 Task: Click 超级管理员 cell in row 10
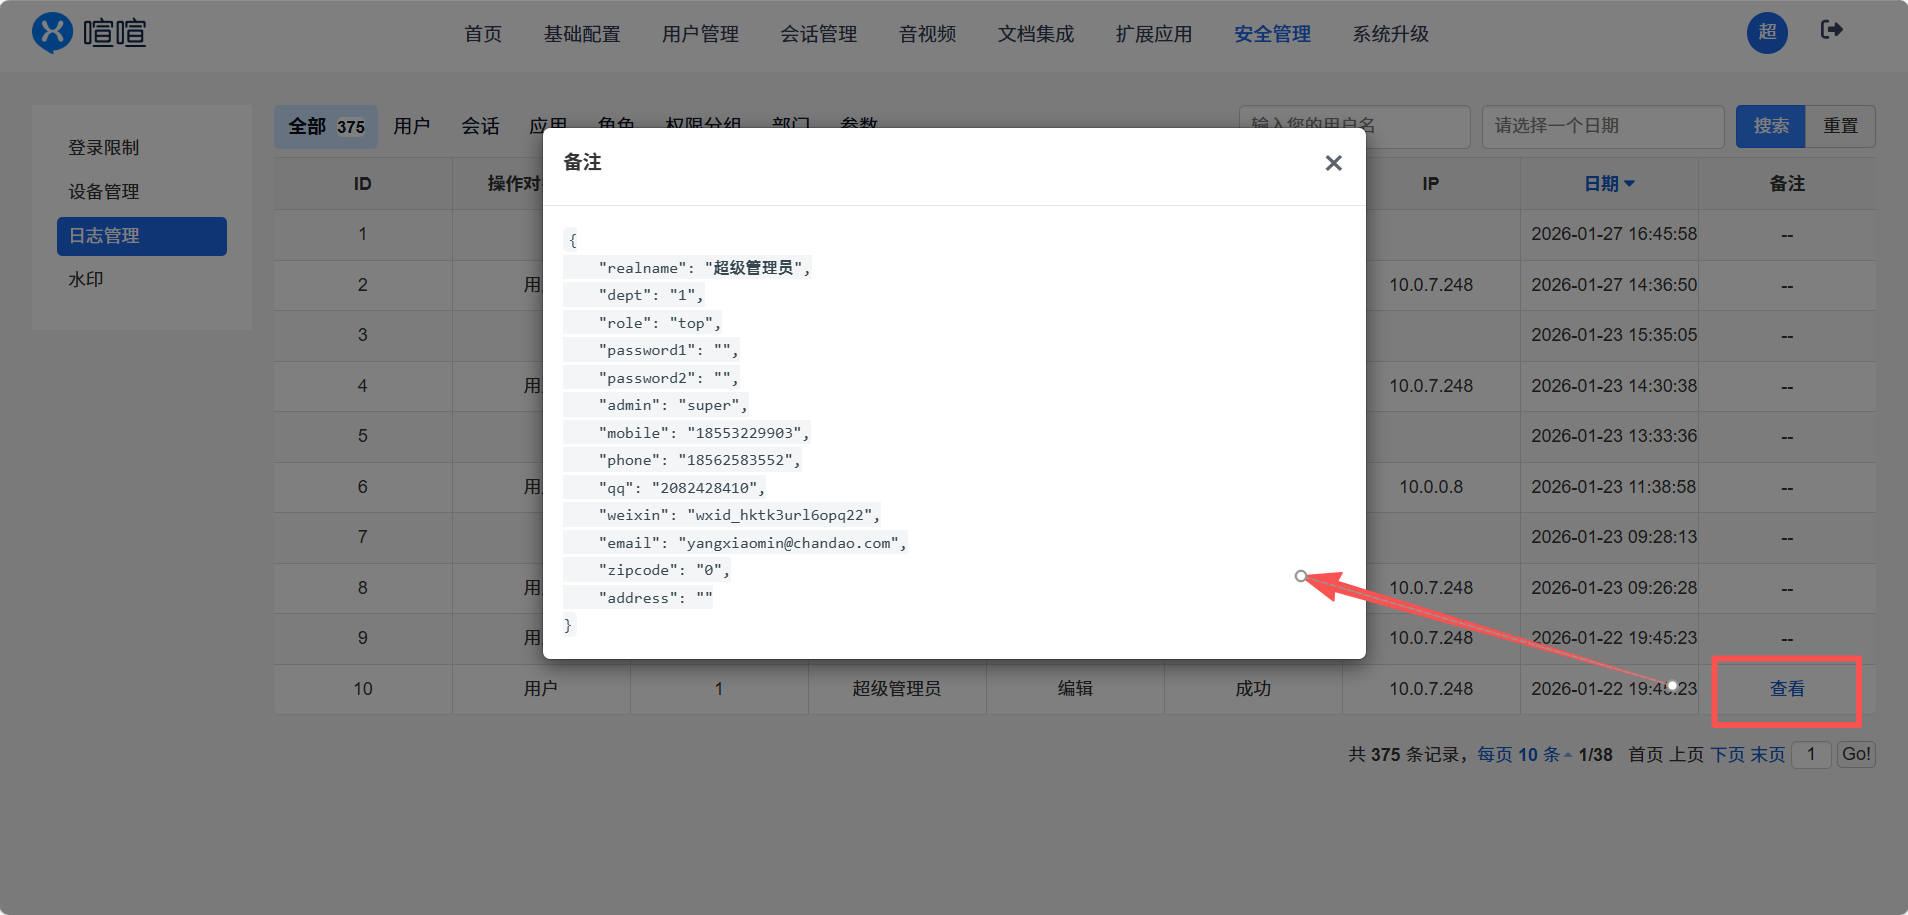[897, 689]
